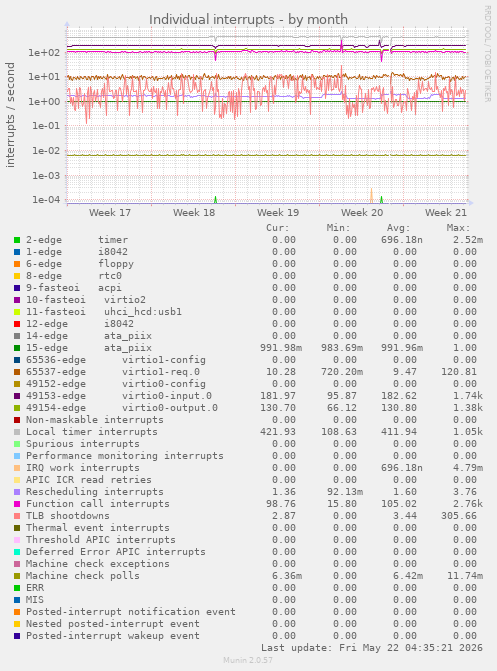Click the gray Local timer interrupts swatch
This screenshot has width=497, height=671.
(x=17, y=432)
